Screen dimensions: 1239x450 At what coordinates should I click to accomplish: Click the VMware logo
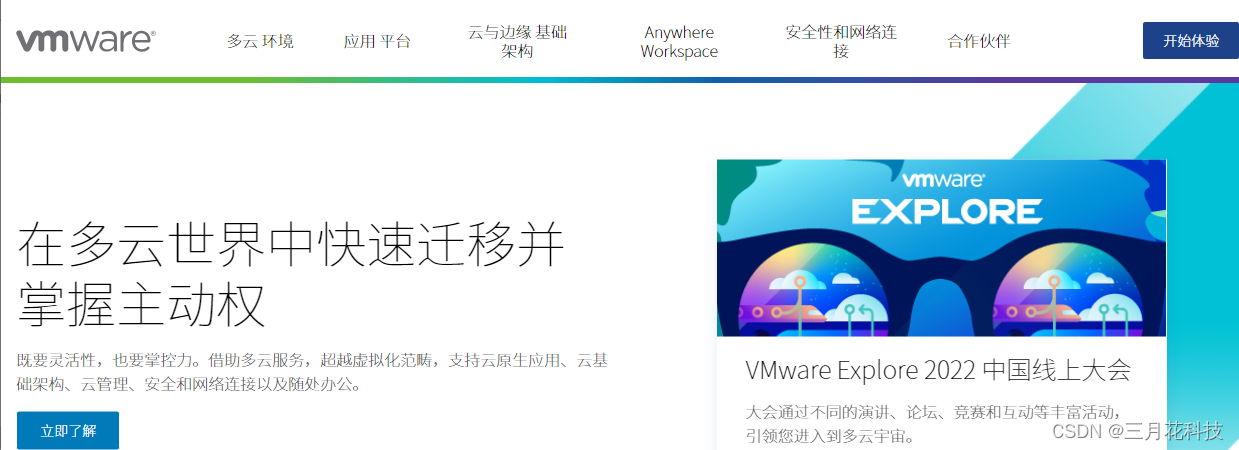[85, 40]
